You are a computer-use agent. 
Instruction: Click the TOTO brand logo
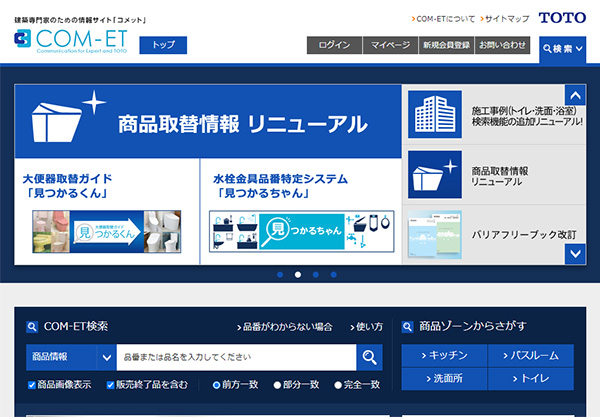coord(561,18)
